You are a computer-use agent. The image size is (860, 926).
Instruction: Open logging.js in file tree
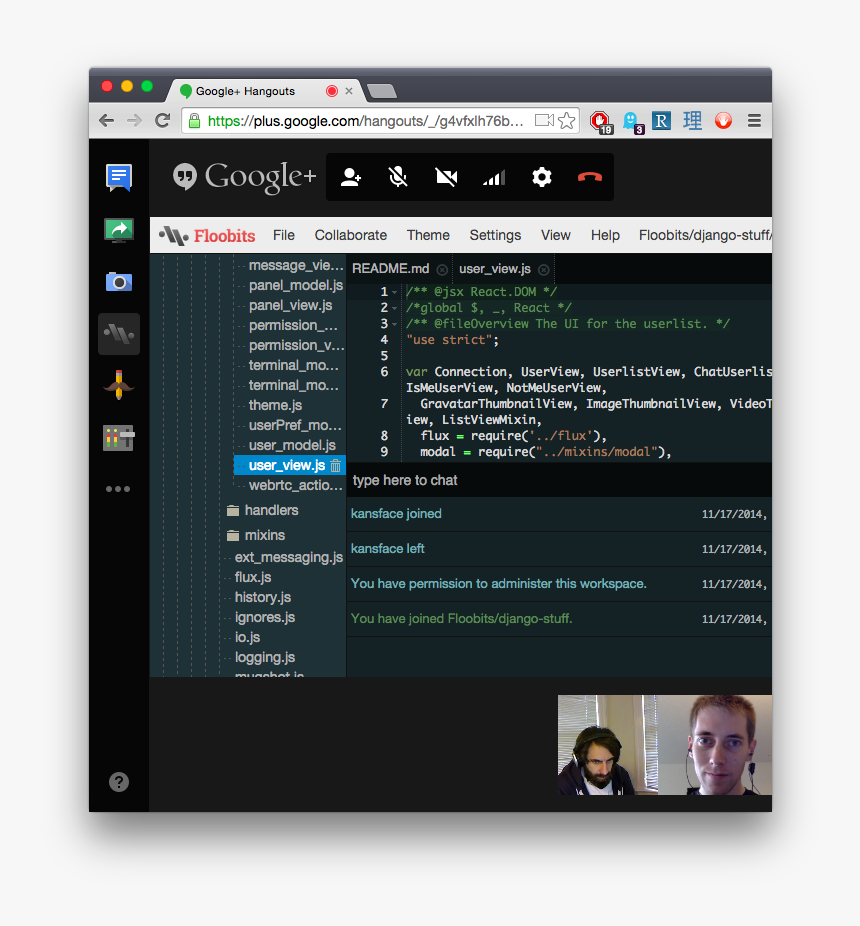[x=265, y=657]
